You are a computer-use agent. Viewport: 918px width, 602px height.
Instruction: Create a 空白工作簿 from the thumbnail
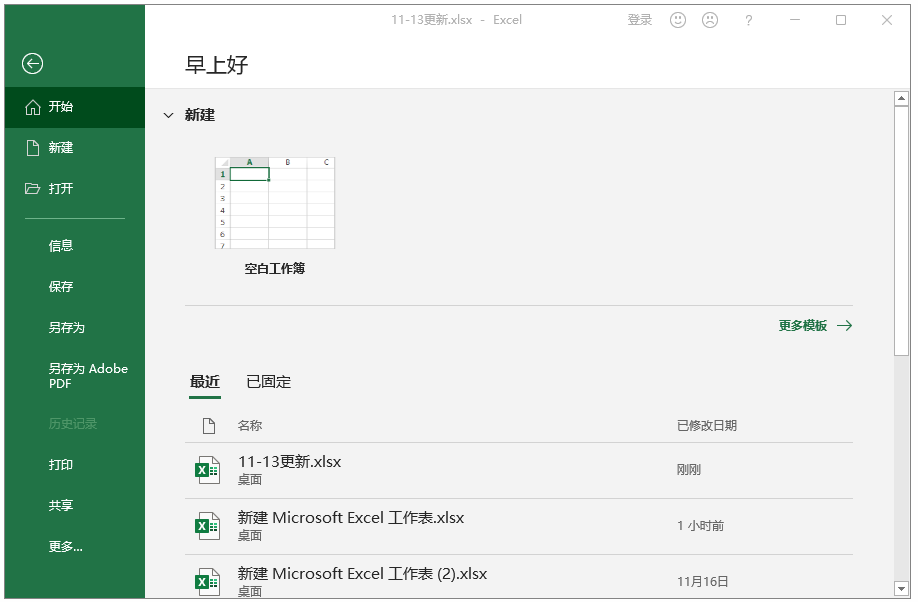click(x=275, y=203)
